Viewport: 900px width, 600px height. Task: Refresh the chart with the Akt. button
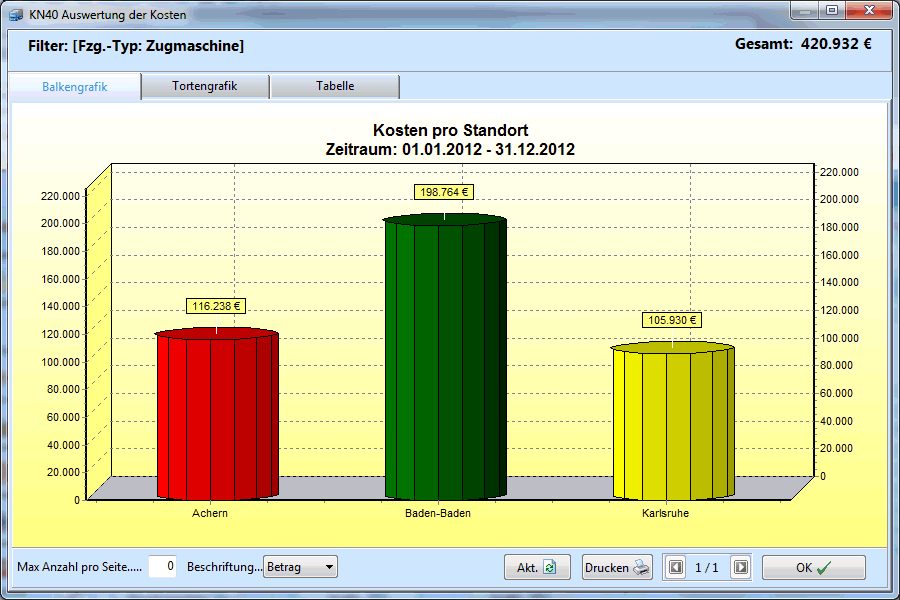537,567
